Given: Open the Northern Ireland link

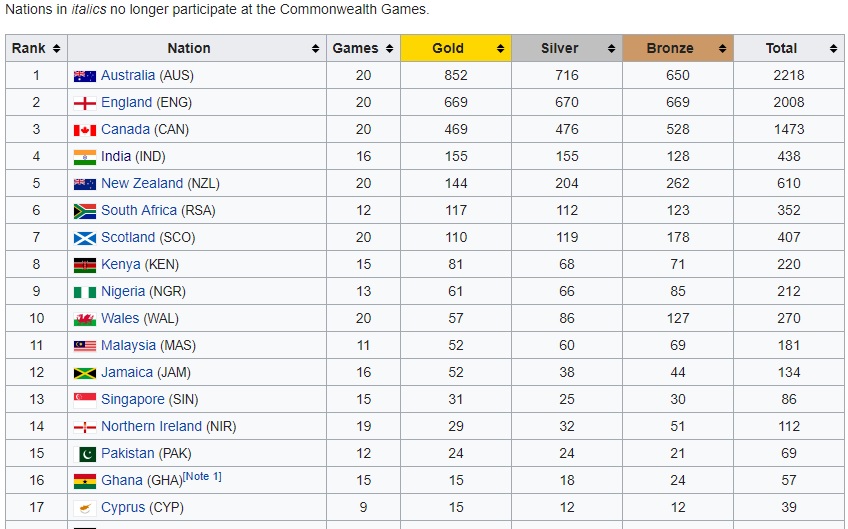Looking at the screenshot, I should (x=151, y=426).
